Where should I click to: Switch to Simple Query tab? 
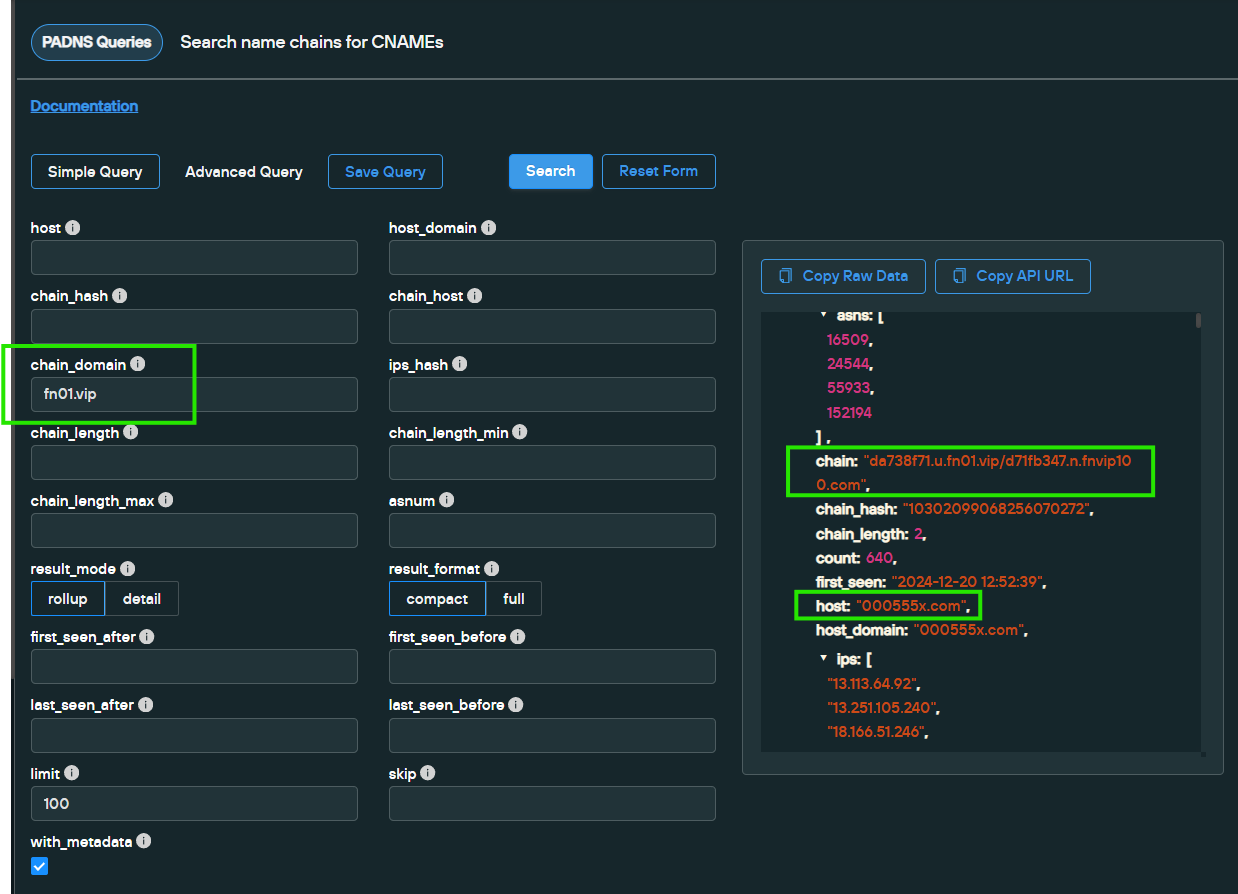(x=95, y=172)
